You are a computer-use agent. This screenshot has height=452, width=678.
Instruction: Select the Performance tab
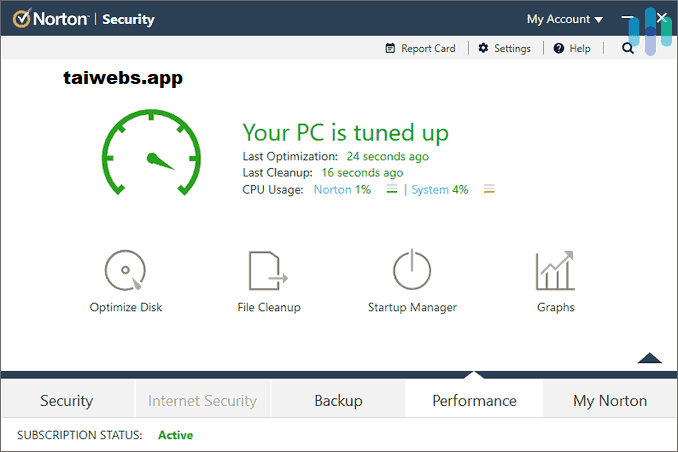(474, 401)
